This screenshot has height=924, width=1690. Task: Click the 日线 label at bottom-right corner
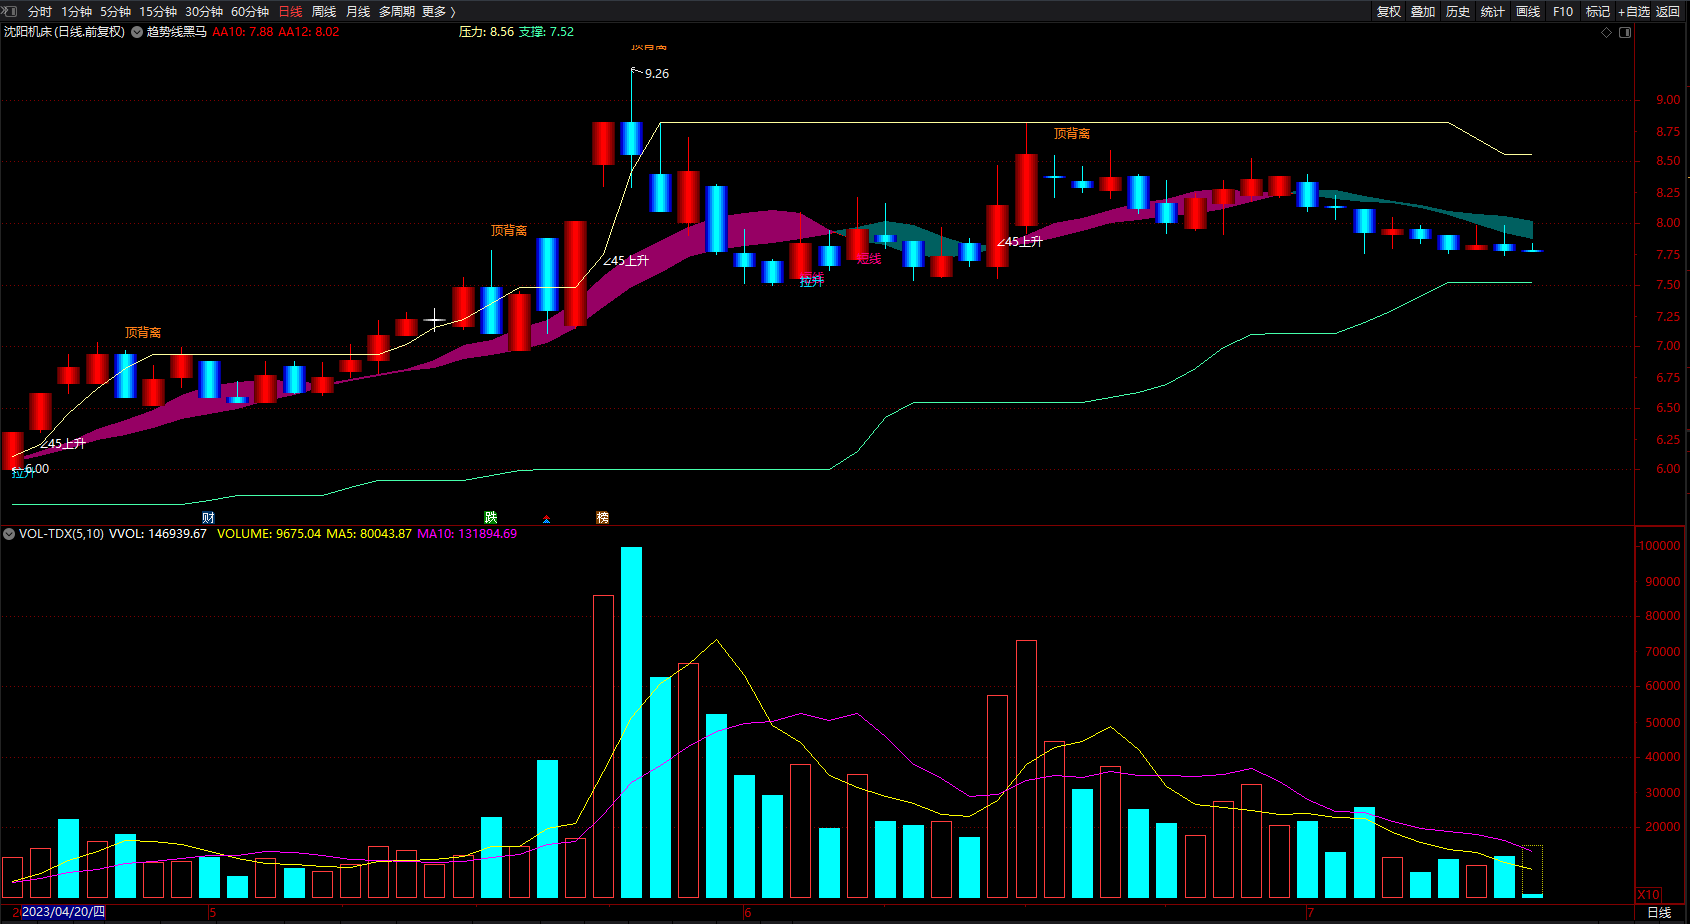click(x=1659, y=912)
